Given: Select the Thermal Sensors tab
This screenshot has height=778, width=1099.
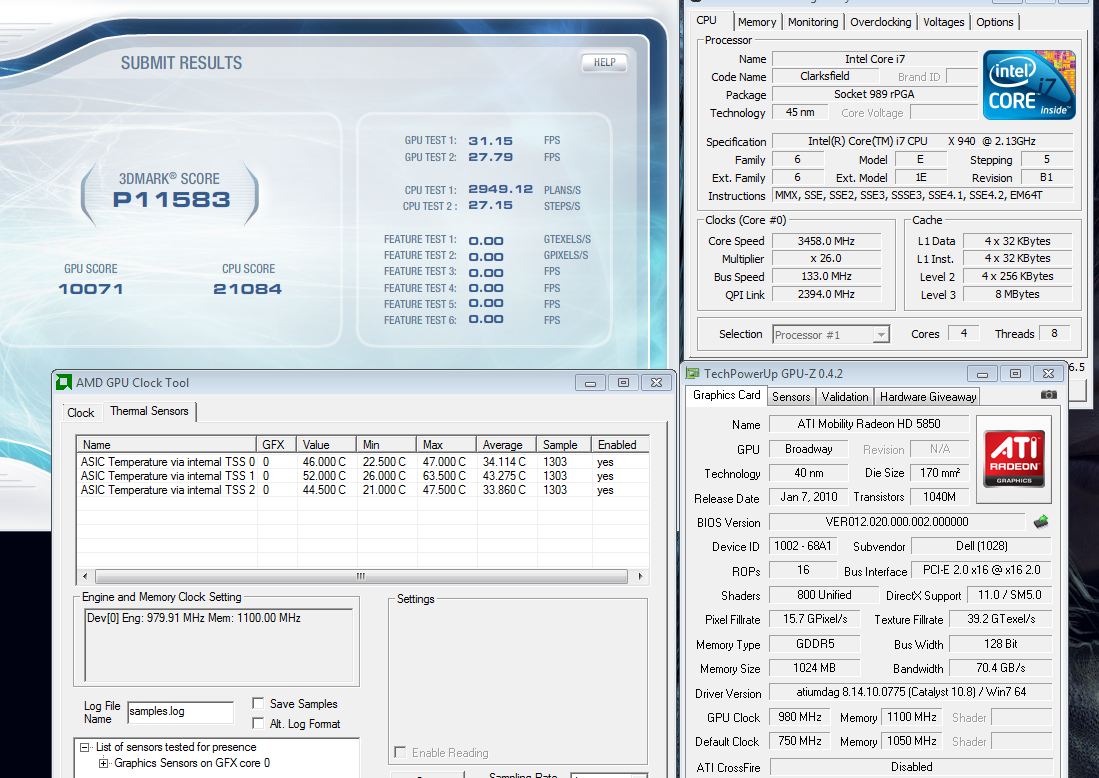Looking at the screenshot, I should click(149, 411).
